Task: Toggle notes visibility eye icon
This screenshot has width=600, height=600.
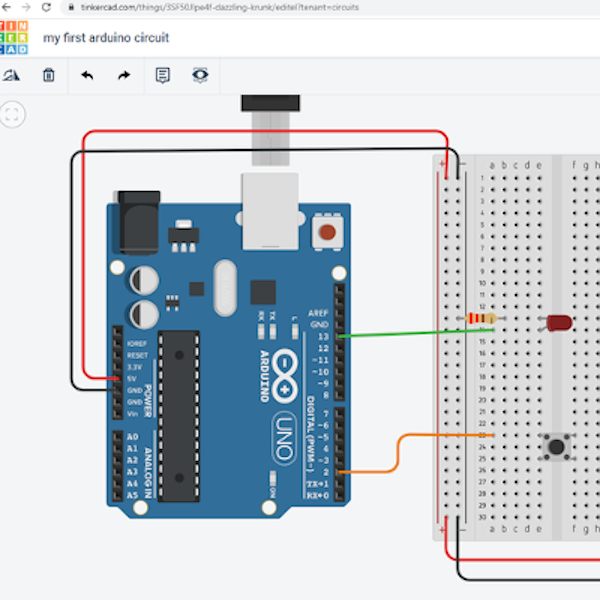Action: coord(200,75)
